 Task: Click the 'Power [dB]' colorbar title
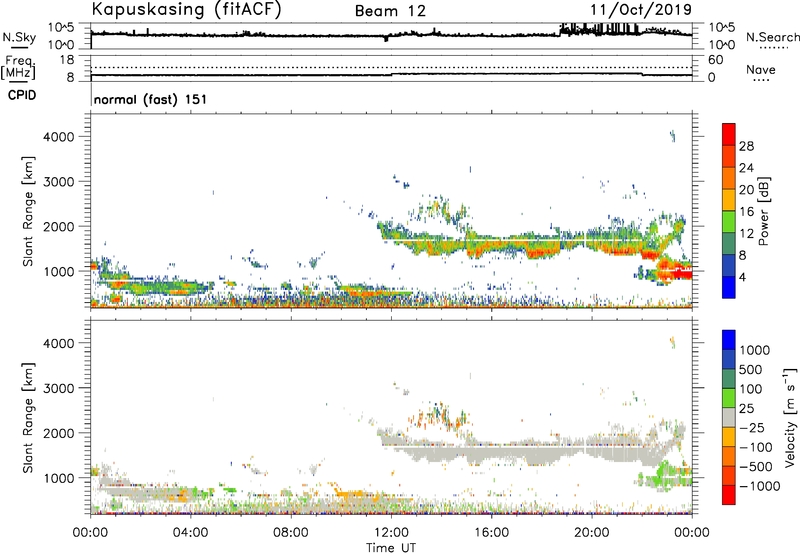pyautogui.click(x=763, y=211)
